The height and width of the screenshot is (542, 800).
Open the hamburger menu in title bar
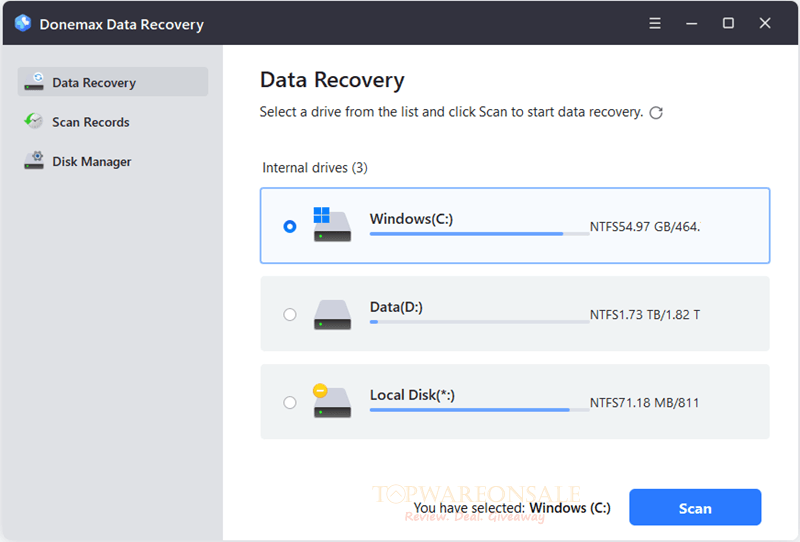coord(655,23)
